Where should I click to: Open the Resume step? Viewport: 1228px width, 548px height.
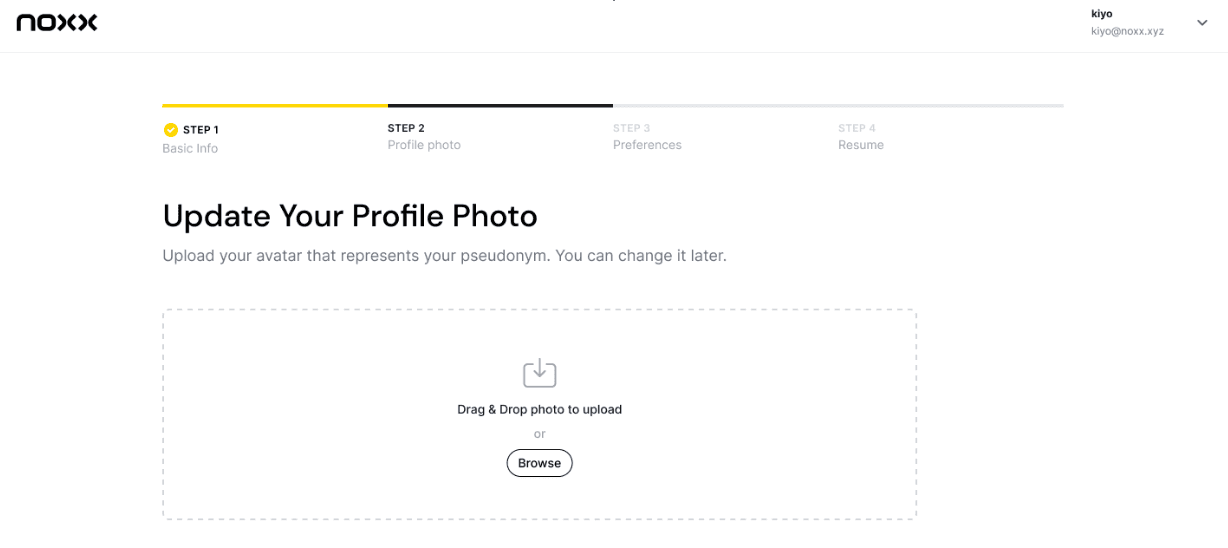pos(861,145)
